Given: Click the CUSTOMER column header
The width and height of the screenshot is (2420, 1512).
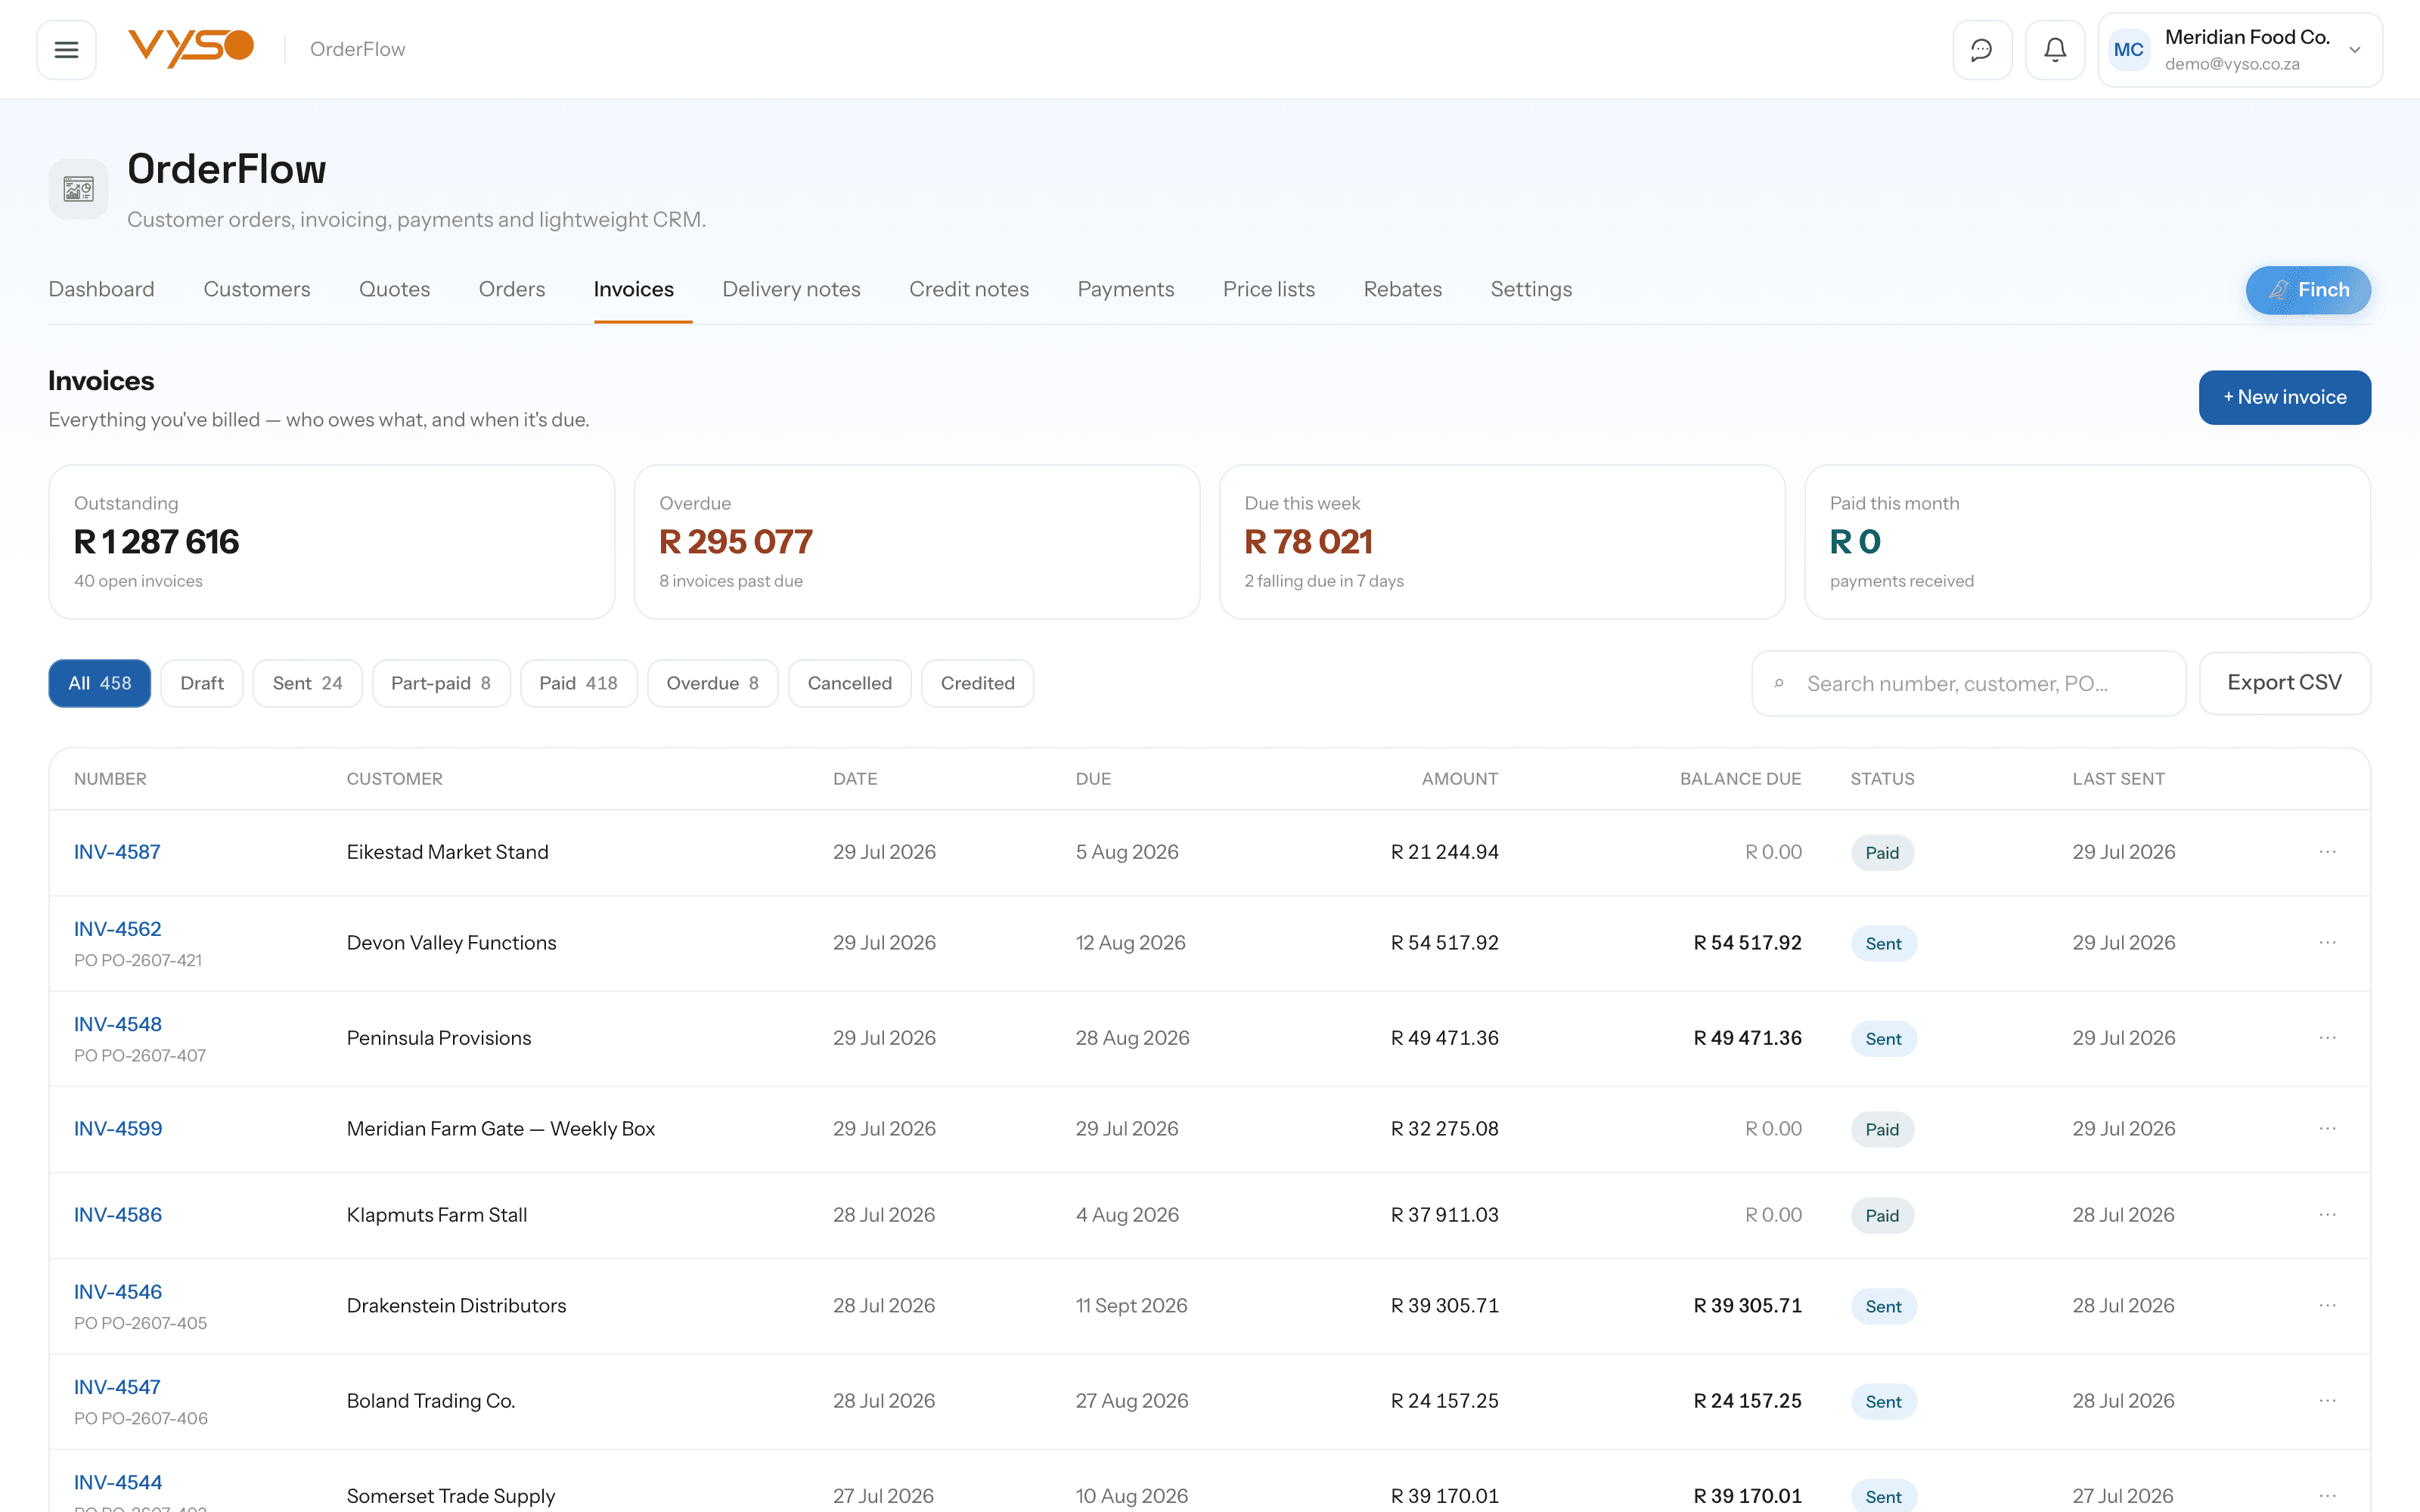Looking at the screenshot, I should [x=394, y=779].
